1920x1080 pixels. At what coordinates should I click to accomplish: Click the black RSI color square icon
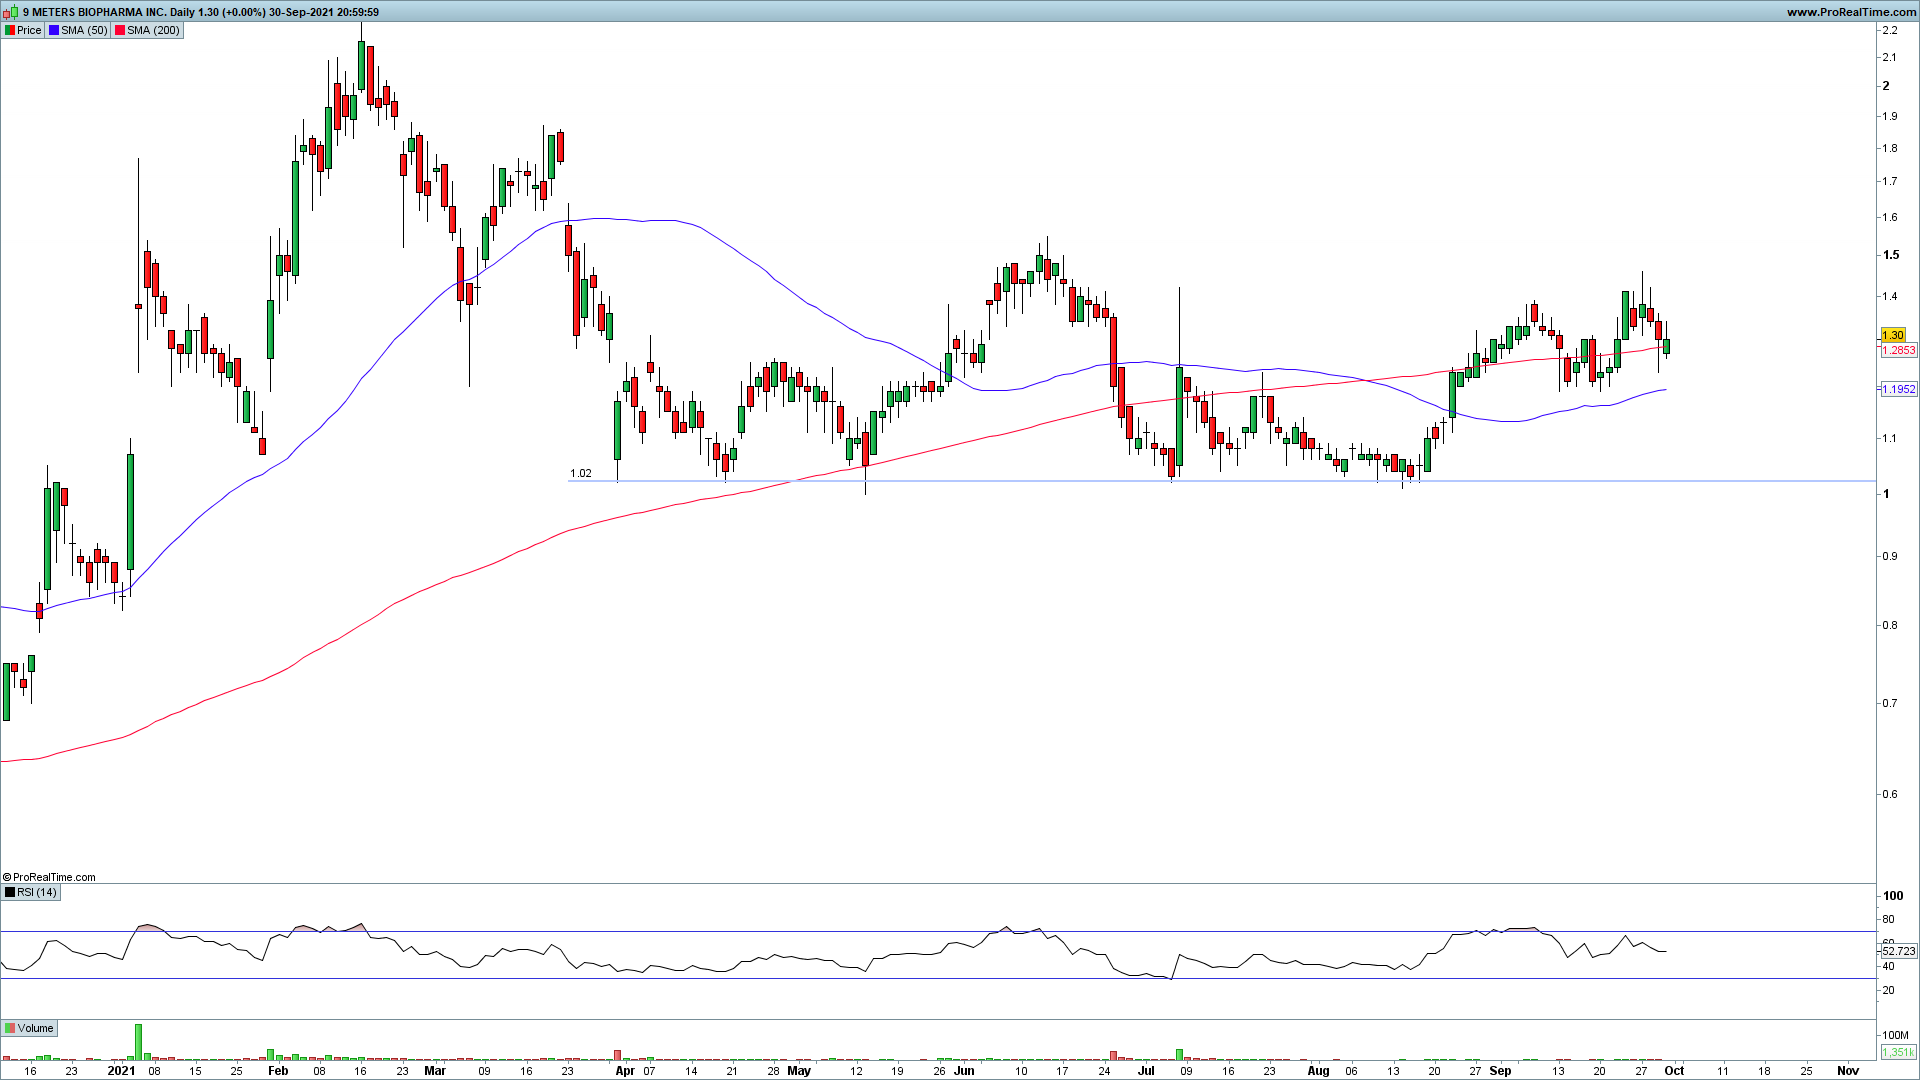[x=10, y=892]
